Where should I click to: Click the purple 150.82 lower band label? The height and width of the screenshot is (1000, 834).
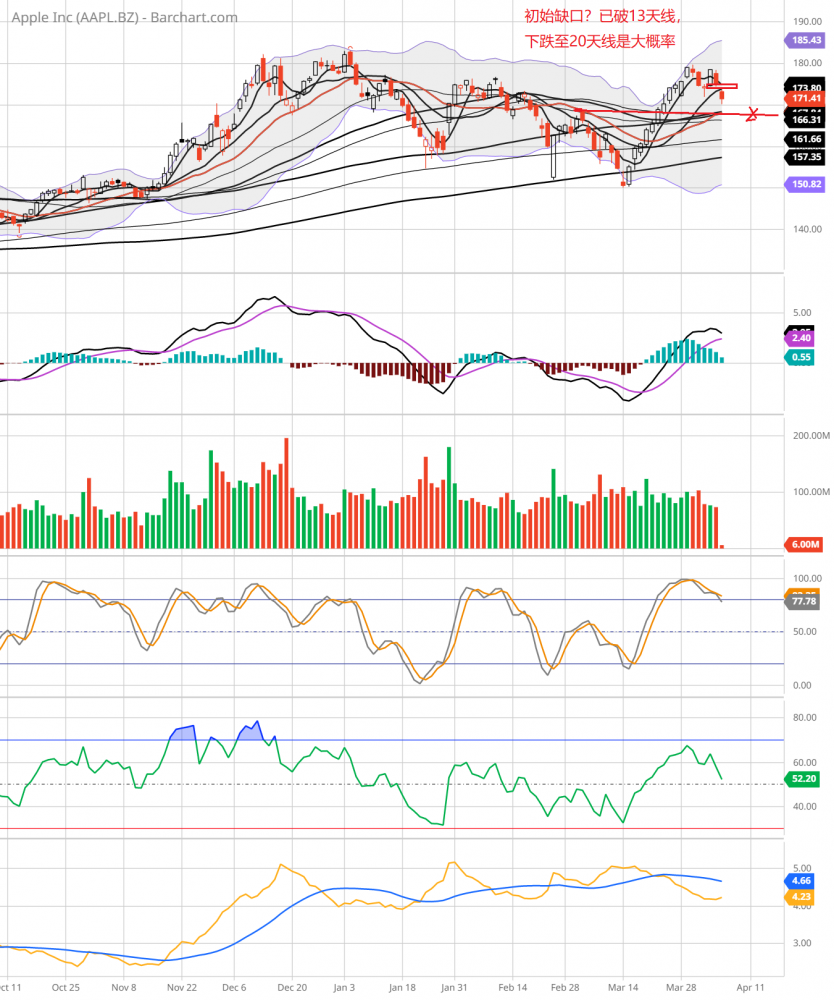[x=806, y=184]
